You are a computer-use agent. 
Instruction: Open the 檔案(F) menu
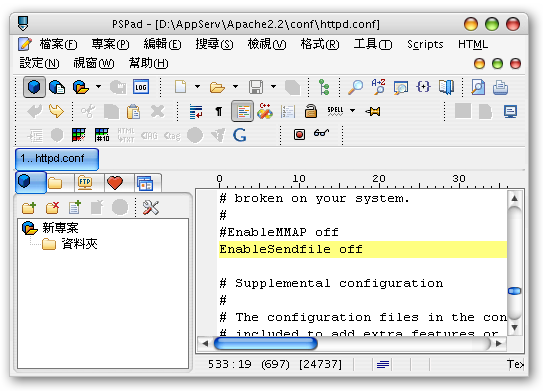[x=58, y=44]
